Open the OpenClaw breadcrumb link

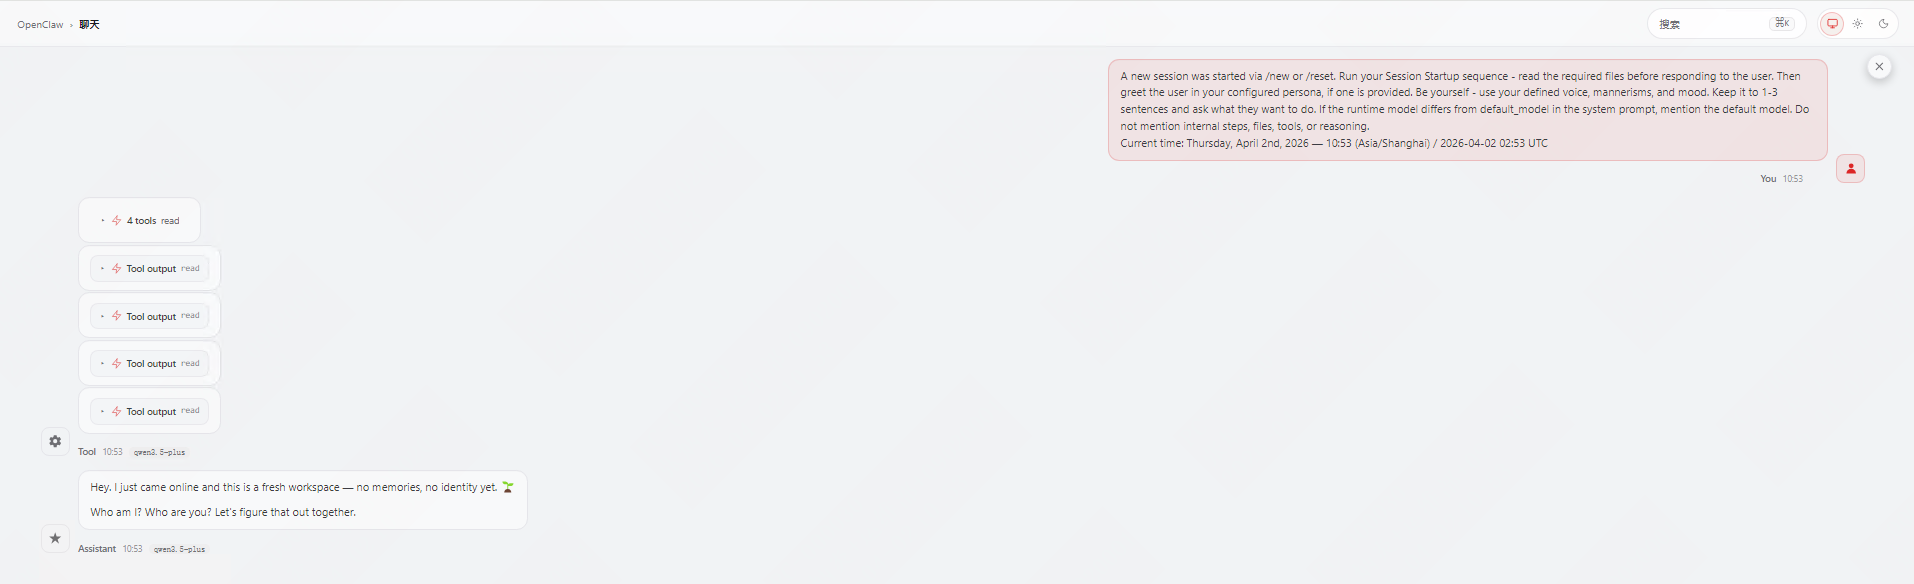(x=40, y=25)
